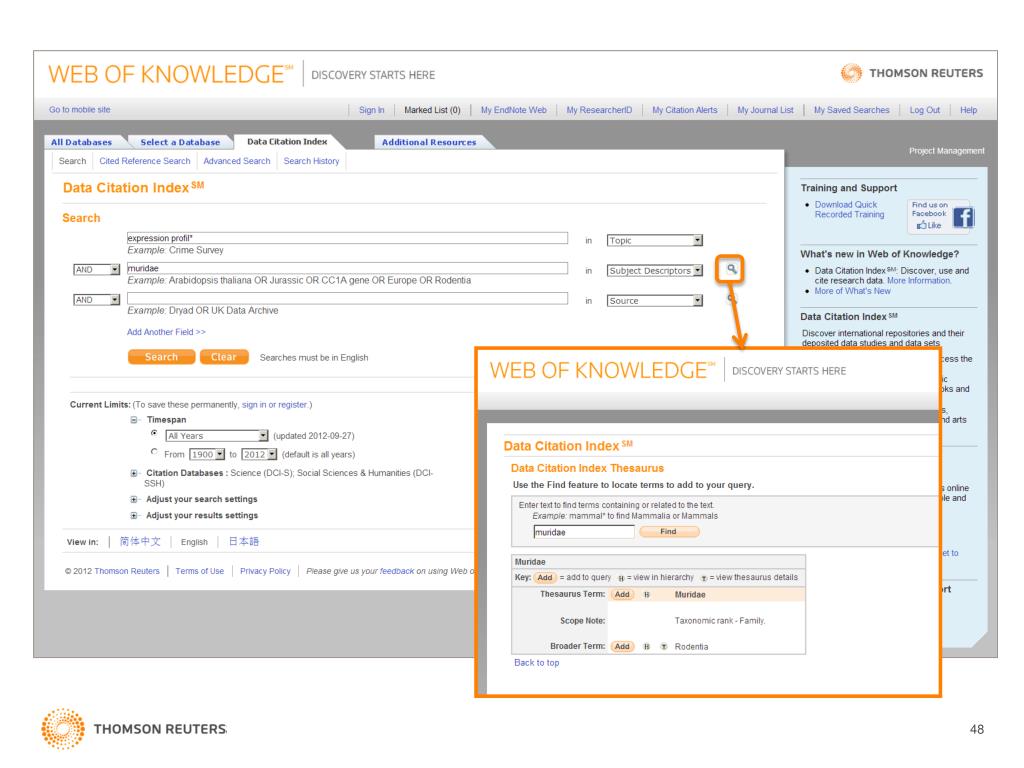
Task: Open the Subject Descriptors field dropdown
Action: point(697,270)
